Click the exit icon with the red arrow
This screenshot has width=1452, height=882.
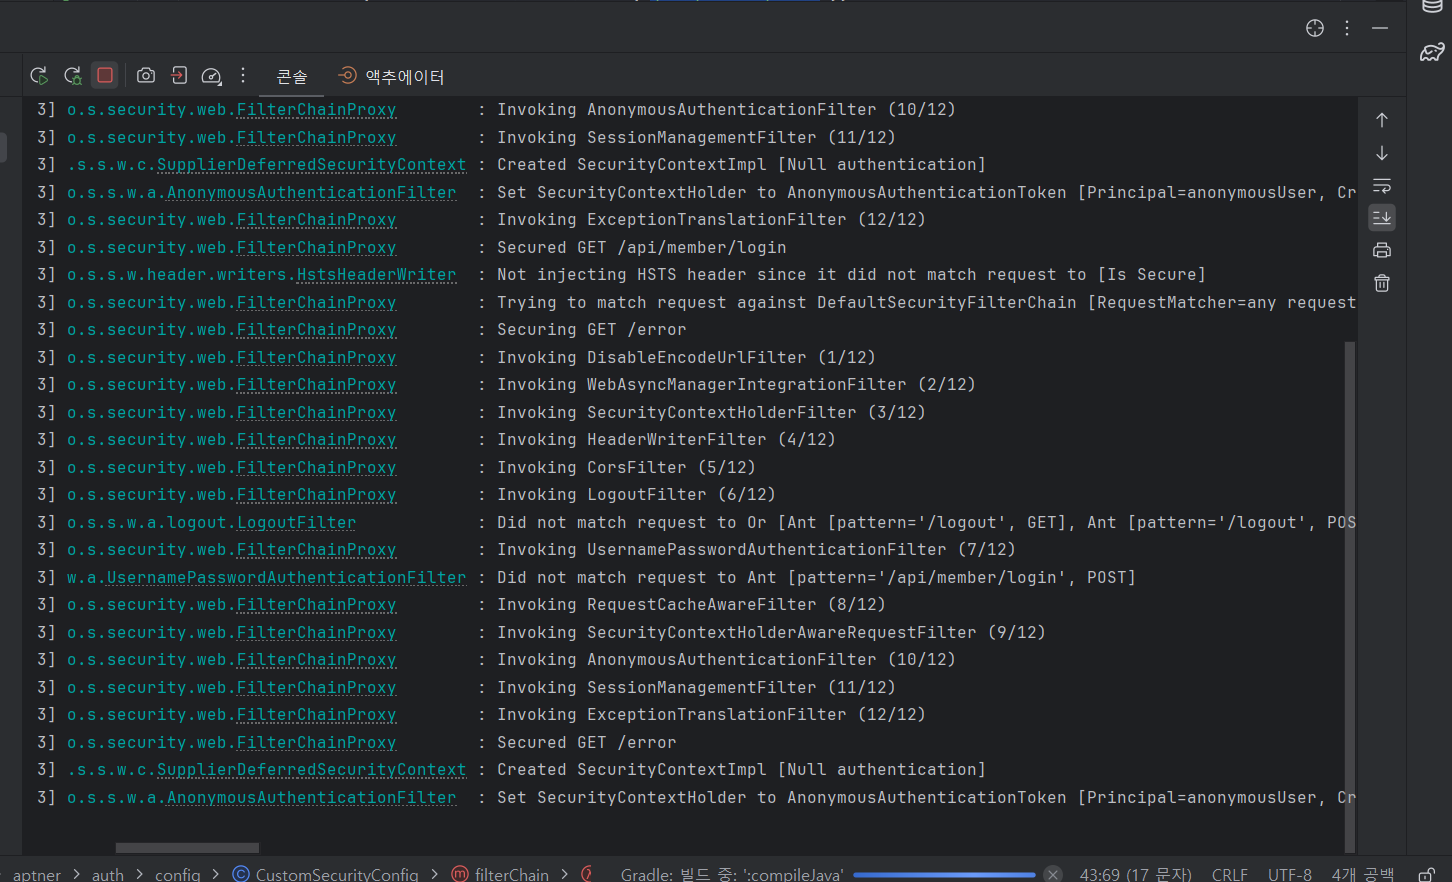tap(179, 75)
